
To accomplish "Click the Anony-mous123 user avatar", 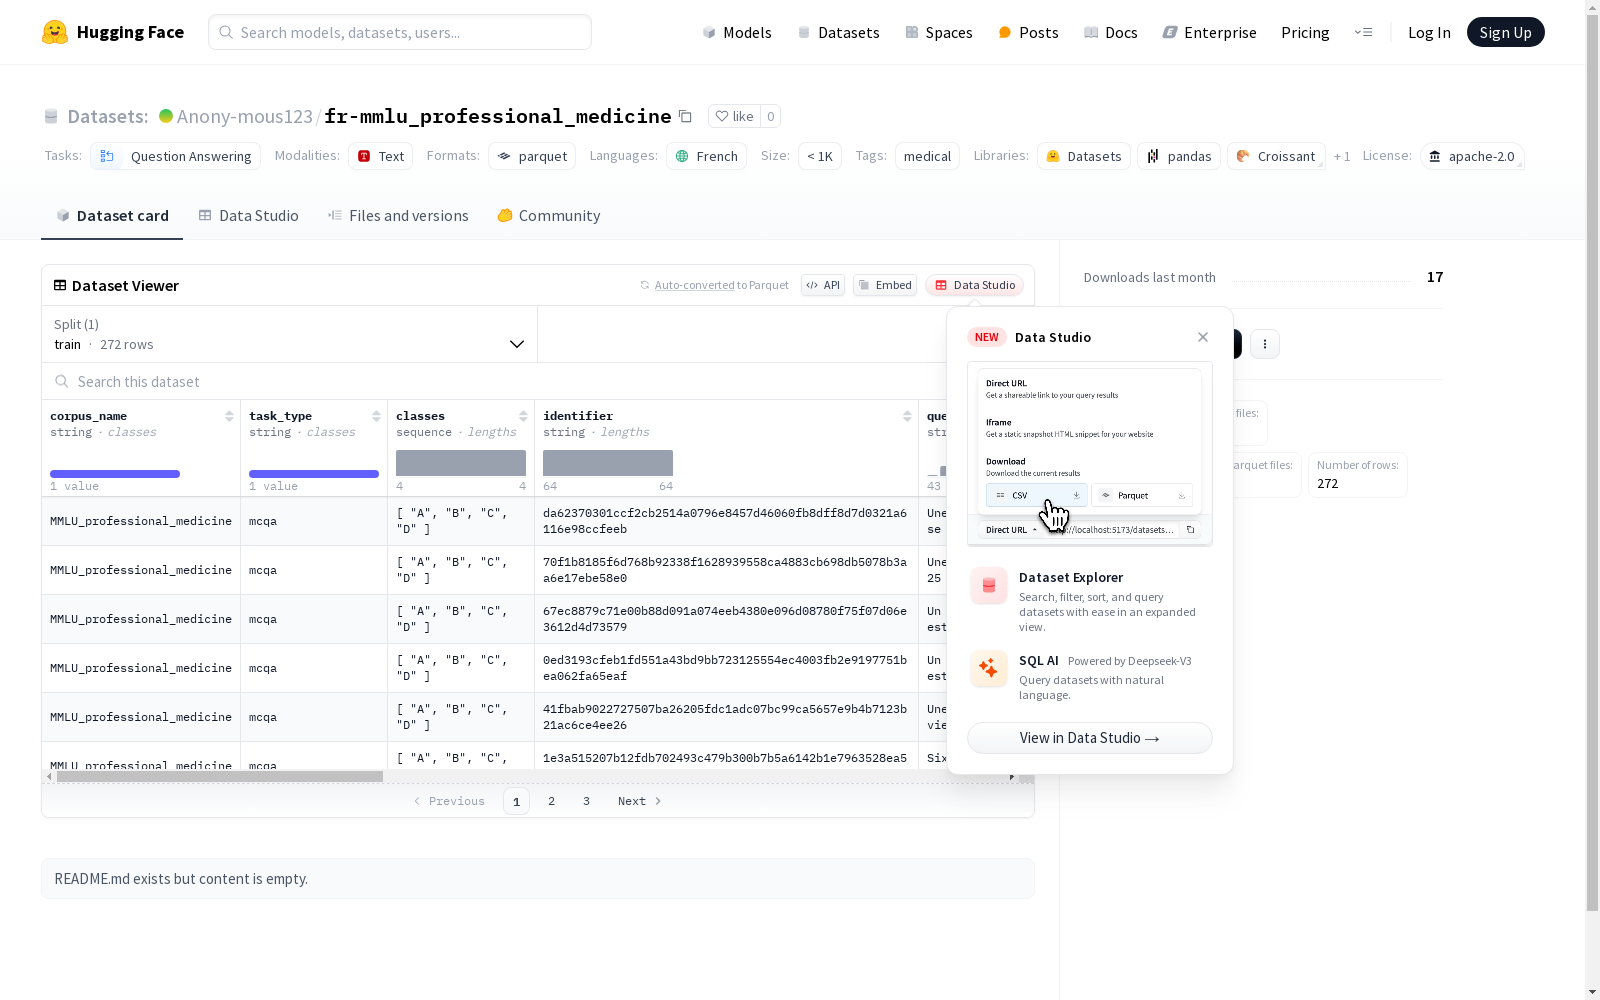I will 166,116.
